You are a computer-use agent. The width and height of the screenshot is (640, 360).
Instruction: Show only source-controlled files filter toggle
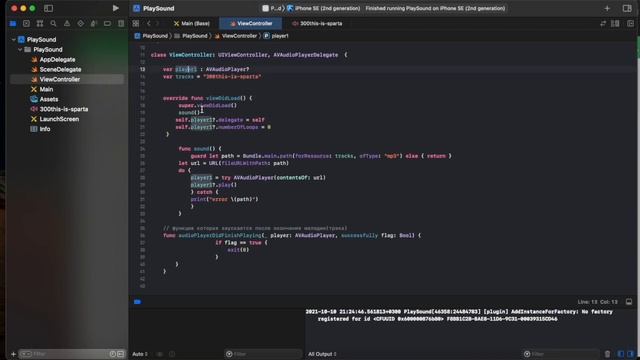[120, 354]
